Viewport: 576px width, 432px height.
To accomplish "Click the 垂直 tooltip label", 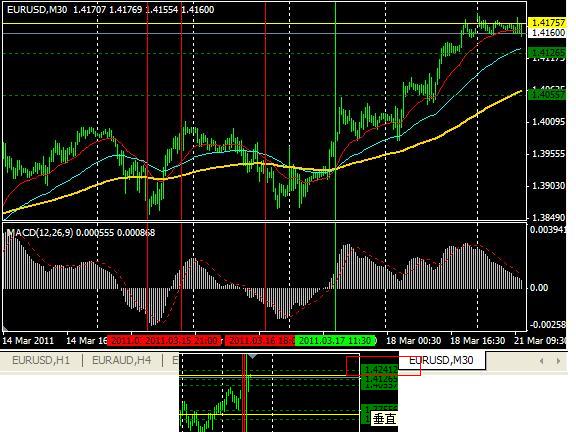I will [x=384, y=419].
